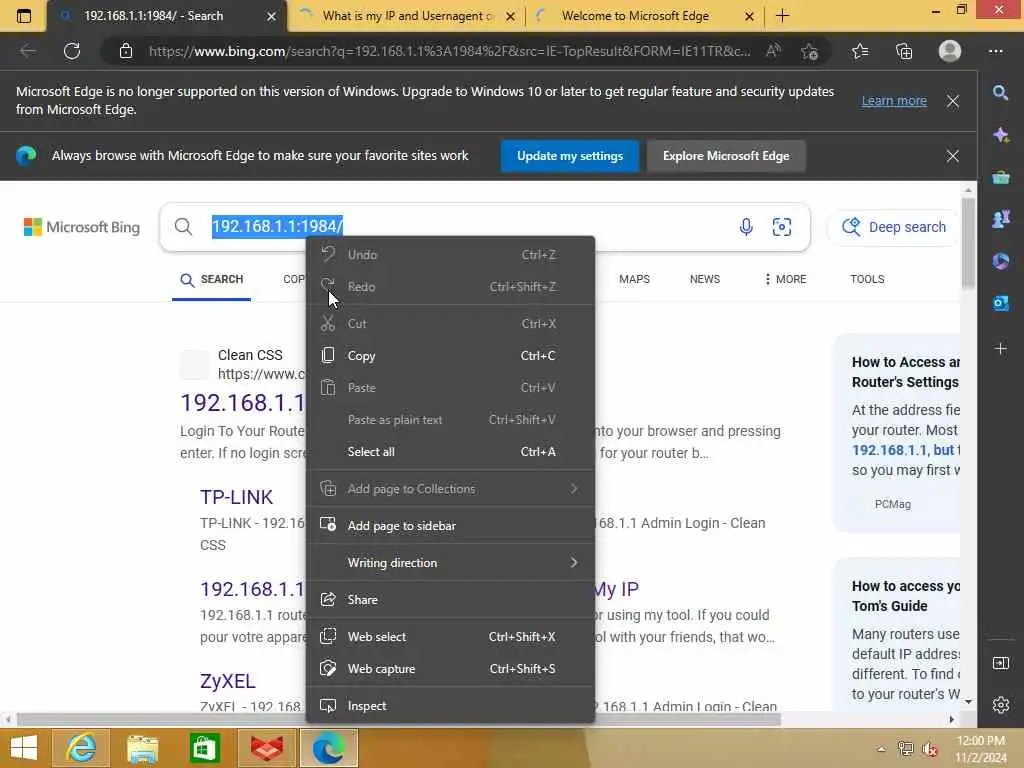Click the horizontal page scrollbar thumb

pyautogui.click(x=398, y=720)
